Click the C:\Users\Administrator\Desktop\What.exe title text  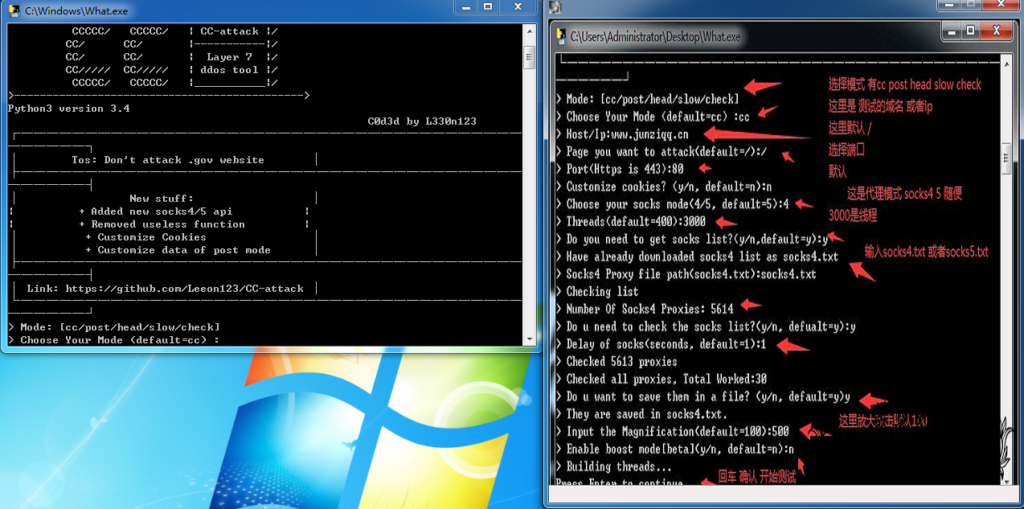tap(656, 37)
